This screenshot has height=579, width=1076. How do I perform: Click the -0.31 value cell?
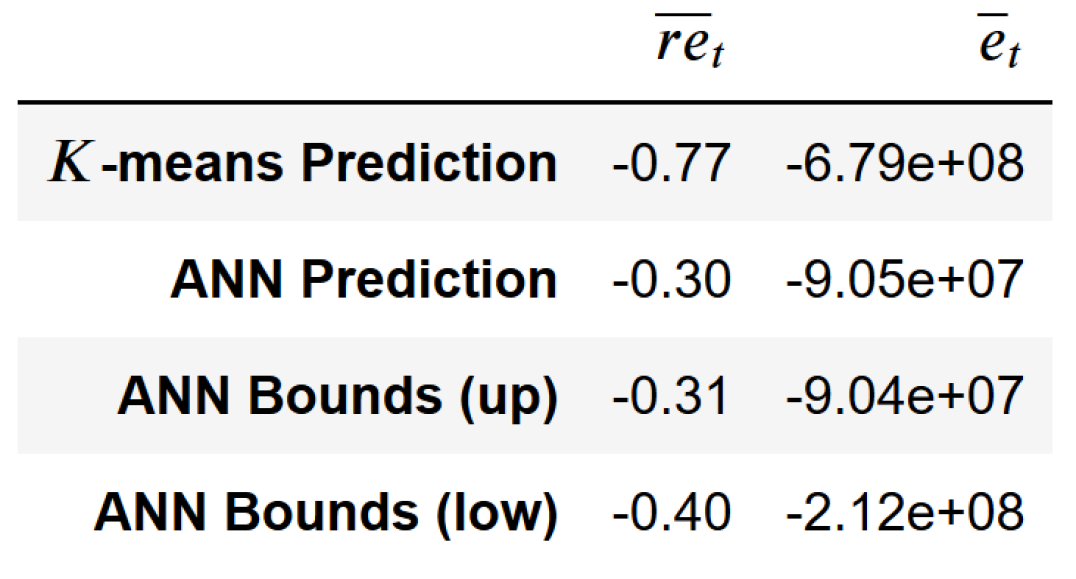[x=670, y=396]
